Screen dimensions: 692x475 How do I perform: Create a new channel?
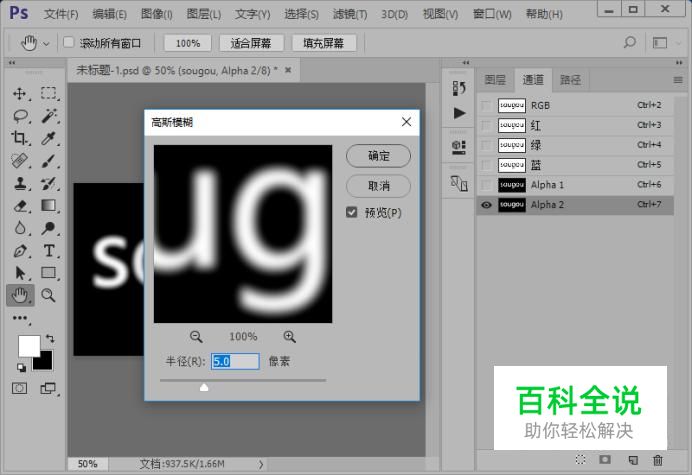[633, 460]
